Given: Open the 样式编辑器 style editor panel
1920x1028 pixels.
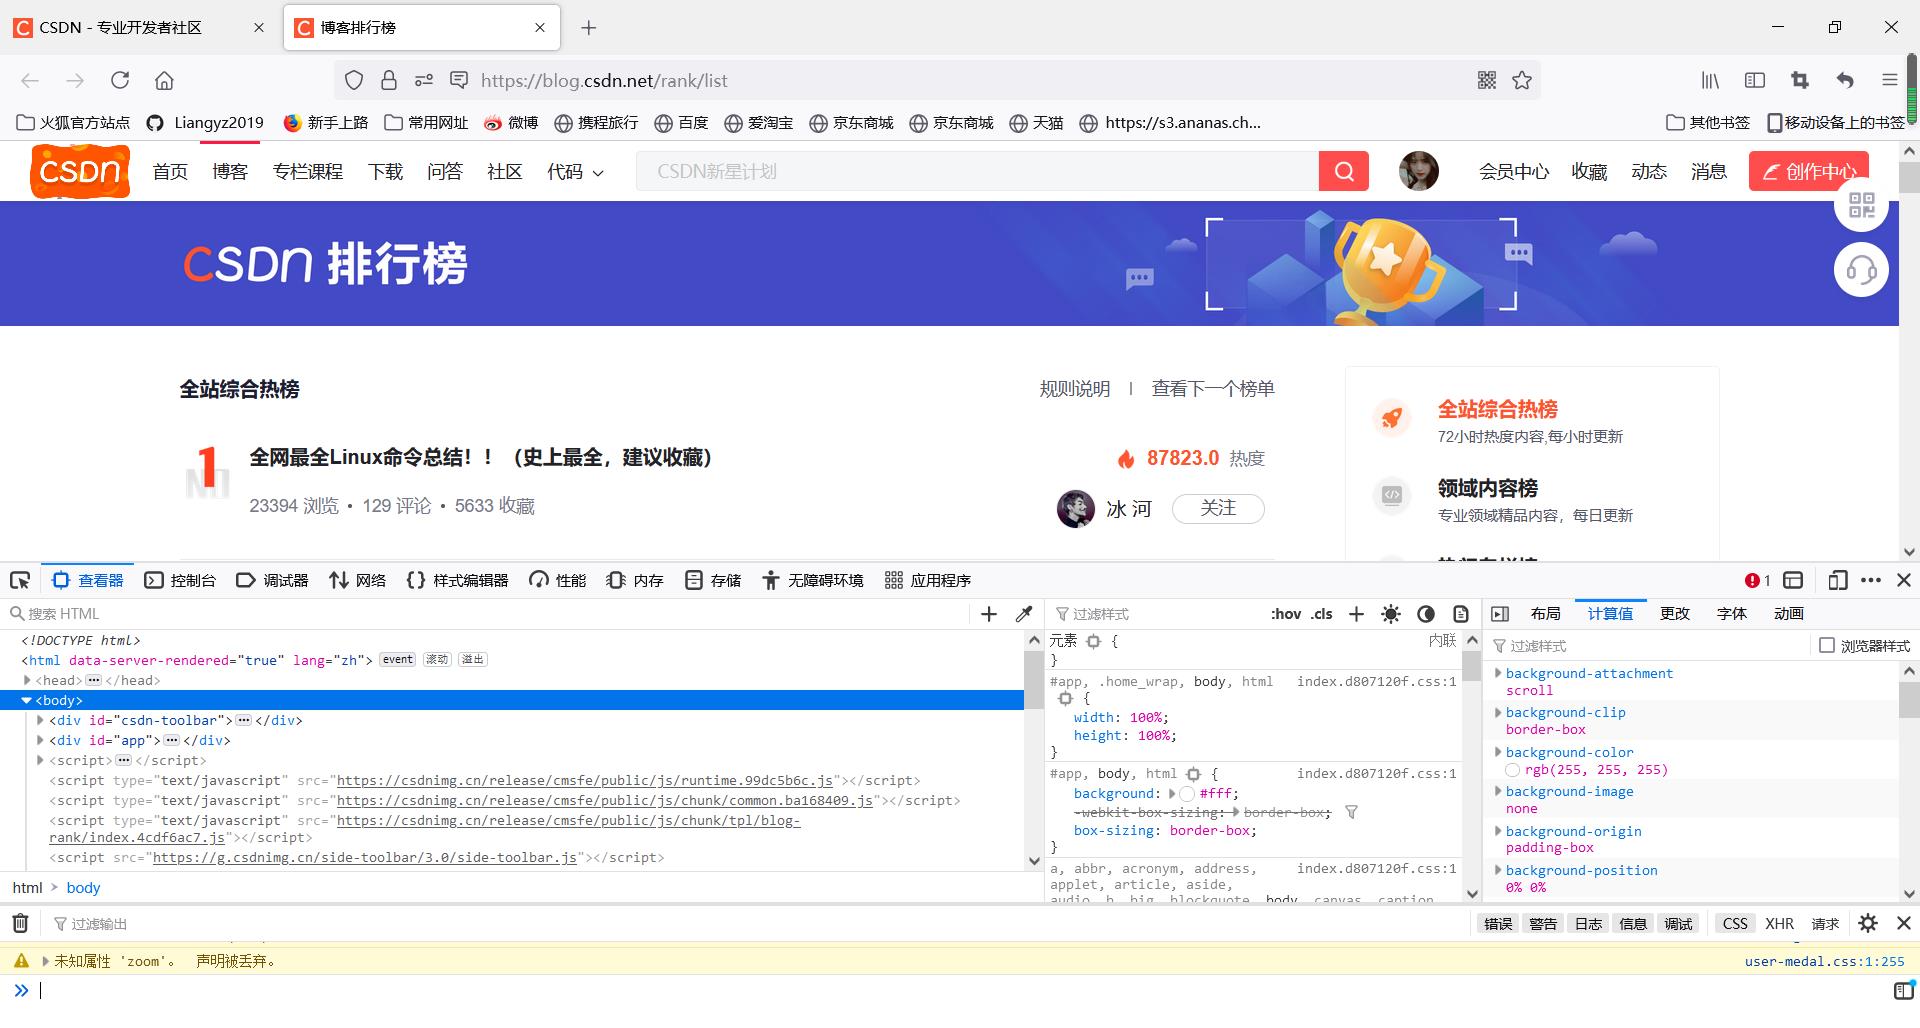Looking at the screenshot, I should point(457,580).
